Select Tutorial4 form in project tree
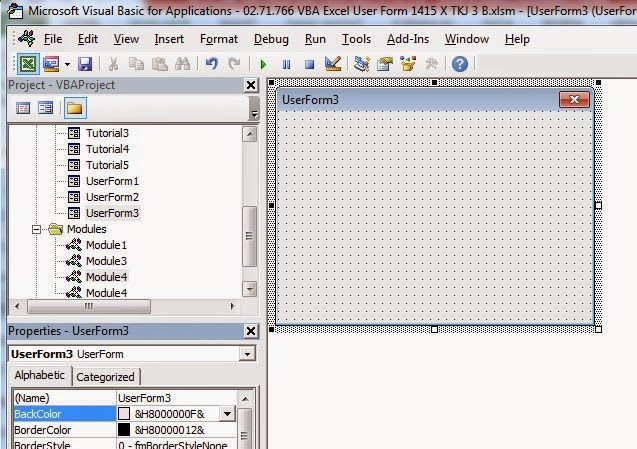The height and width of the screenshot is (449, 637). pos(107,149)
